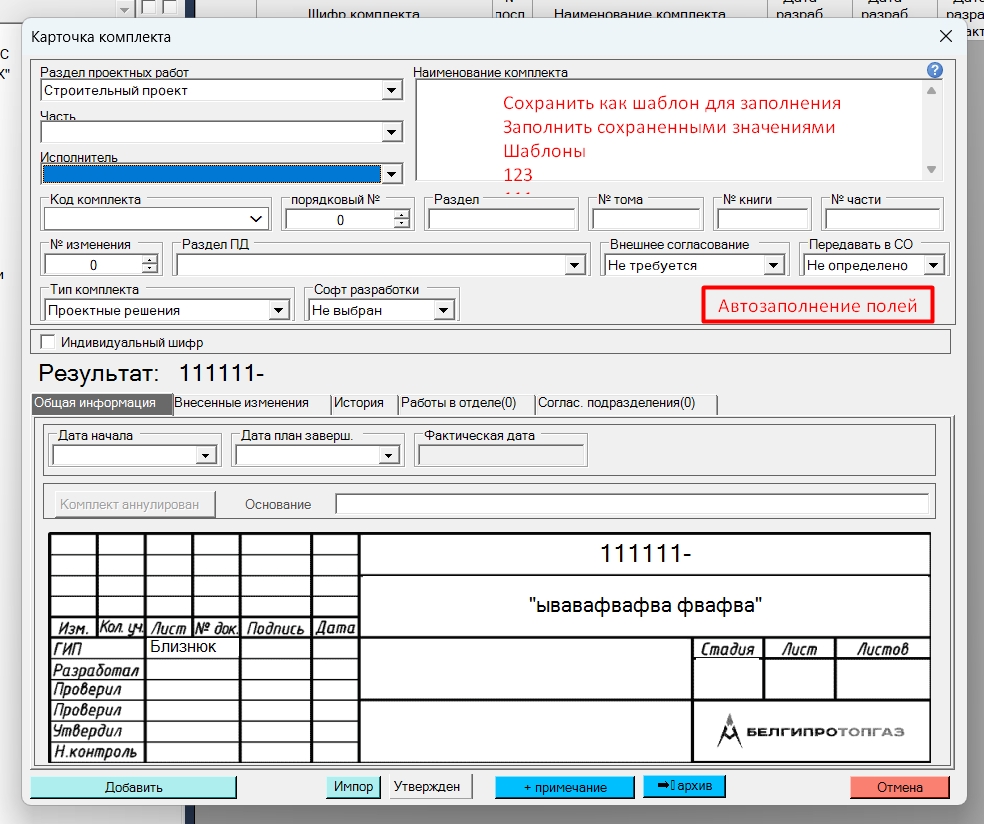
Task: Open the Исполнитель dropdown list
Action: click(391, 174)
